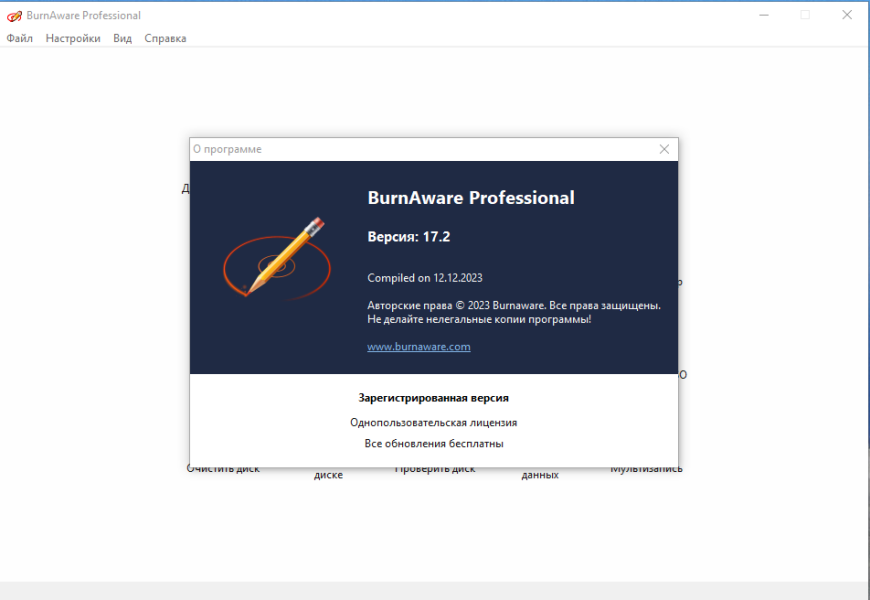Click 'Однопользовательская лицензия' text
870x600 pixels.
coord(433,422)
